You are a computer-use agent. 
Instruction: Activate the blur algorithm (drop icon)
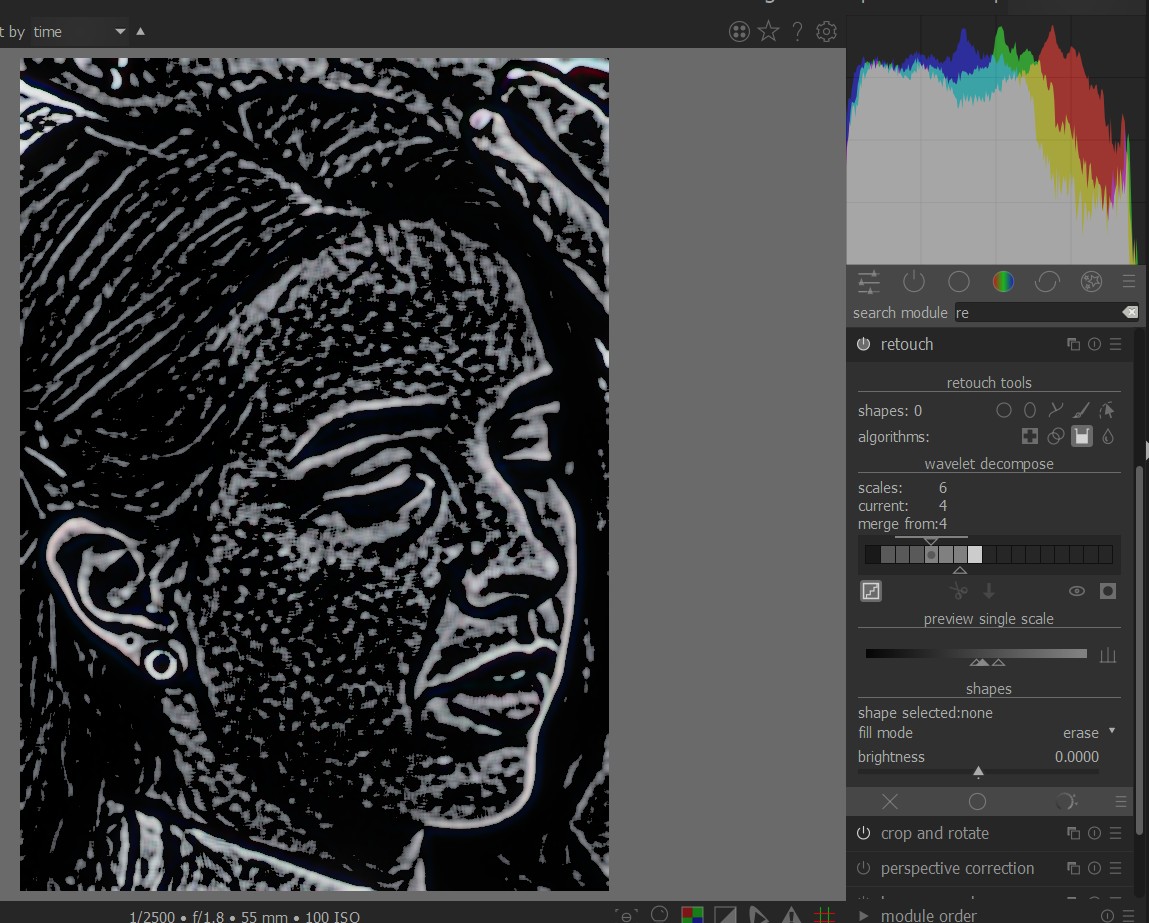point(1107,437)
